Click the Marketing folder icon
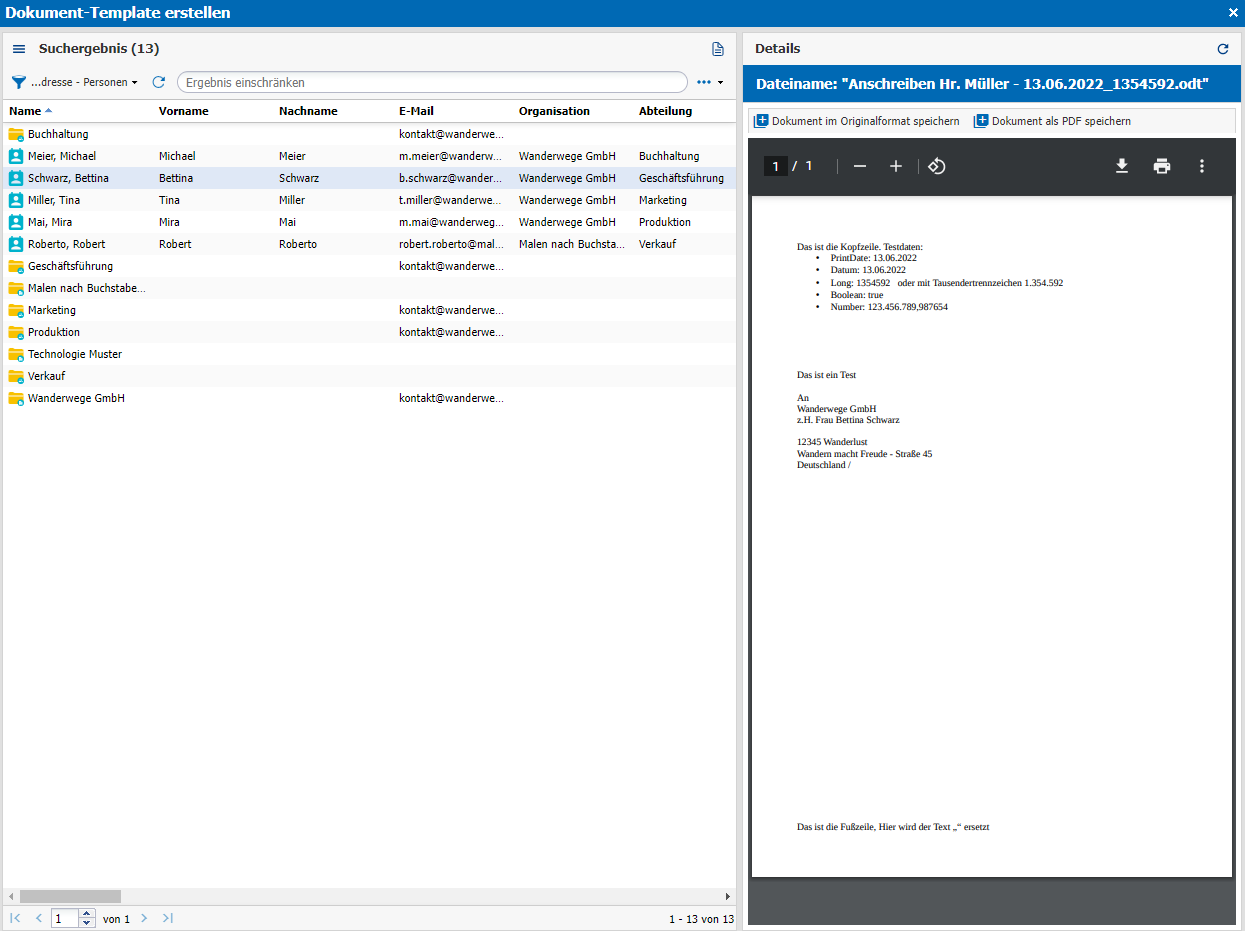This screenshot has height=931, width=1245. pos(16,310)
